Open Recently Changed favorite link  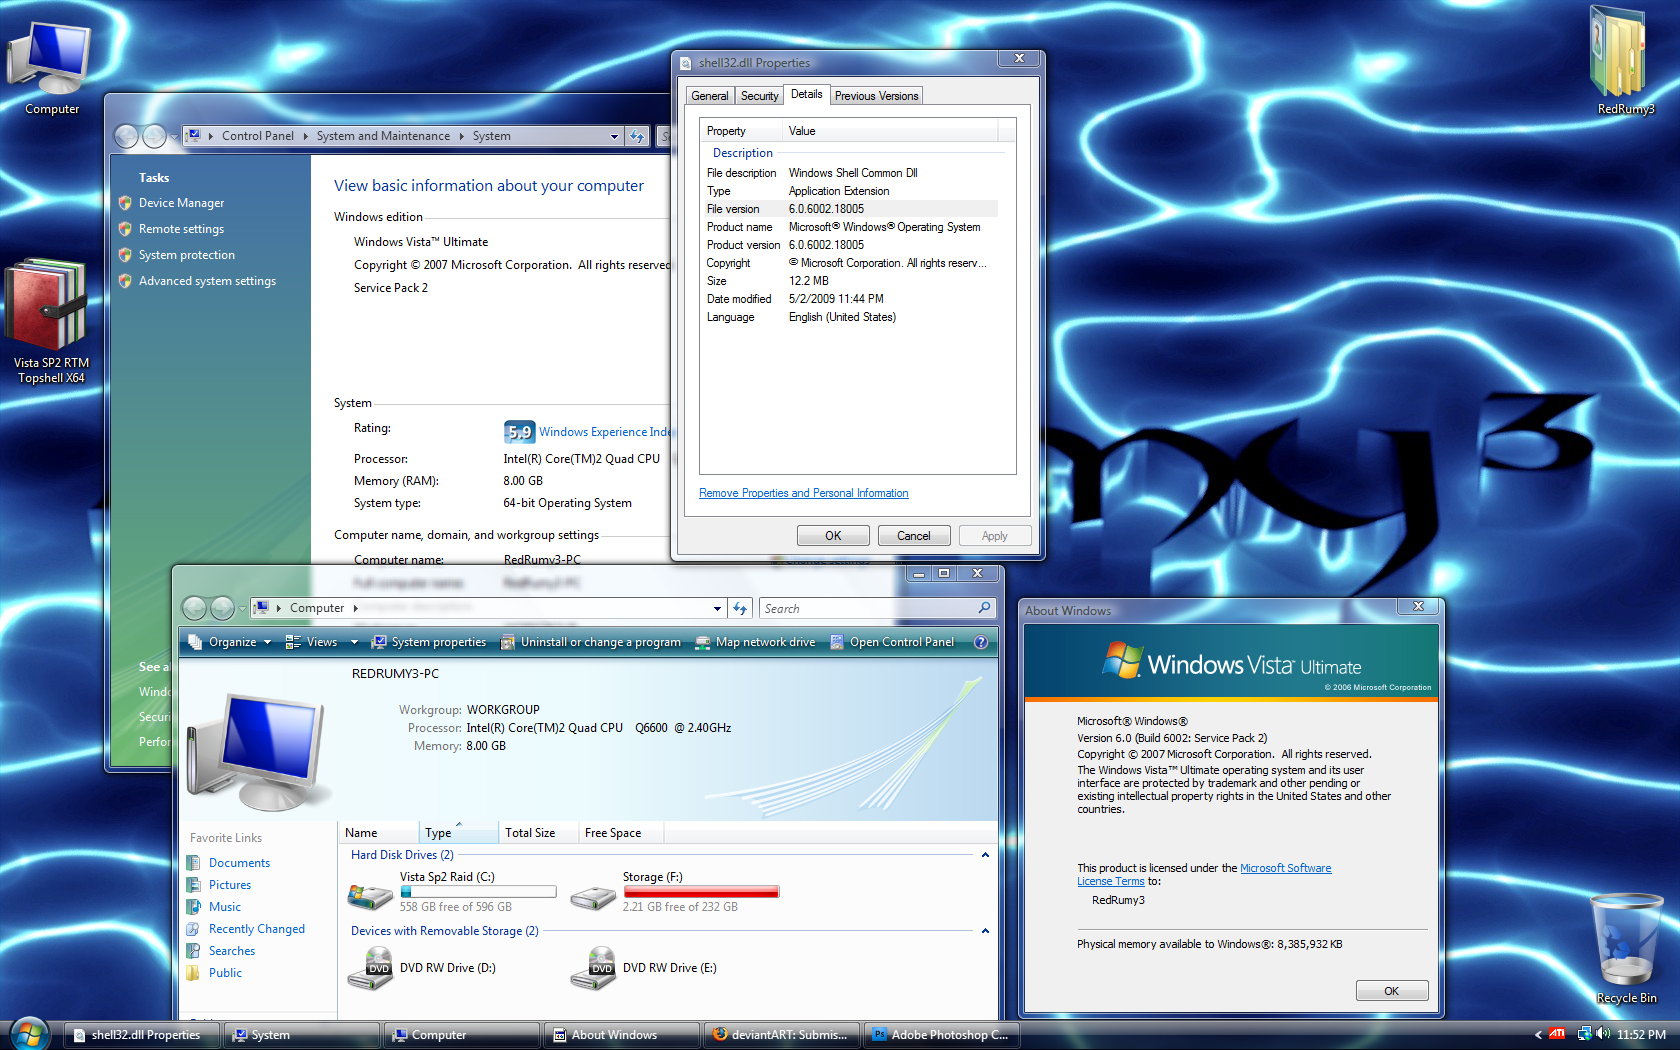click(x=257, y=929)
